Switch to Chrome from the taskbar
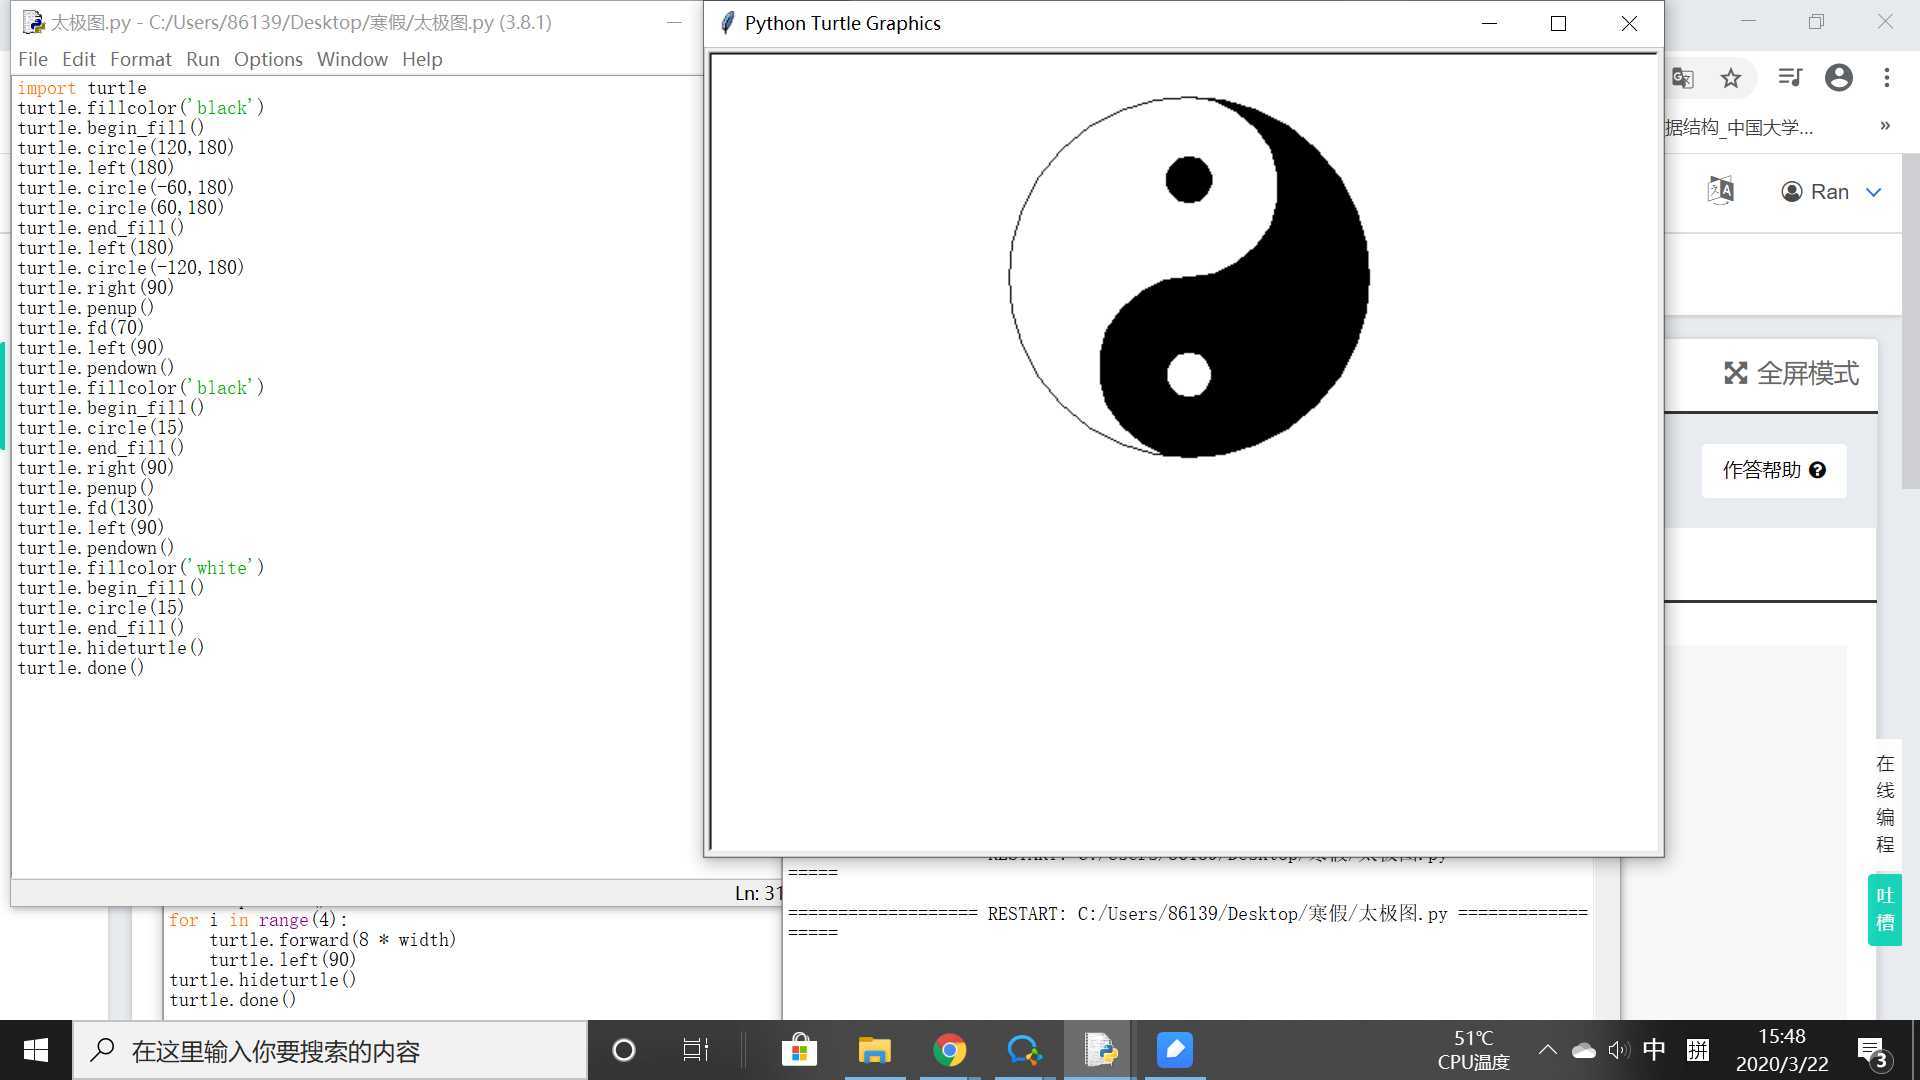The height and width of the screenshot is (1080, 1920). (x=949, y=1050)
